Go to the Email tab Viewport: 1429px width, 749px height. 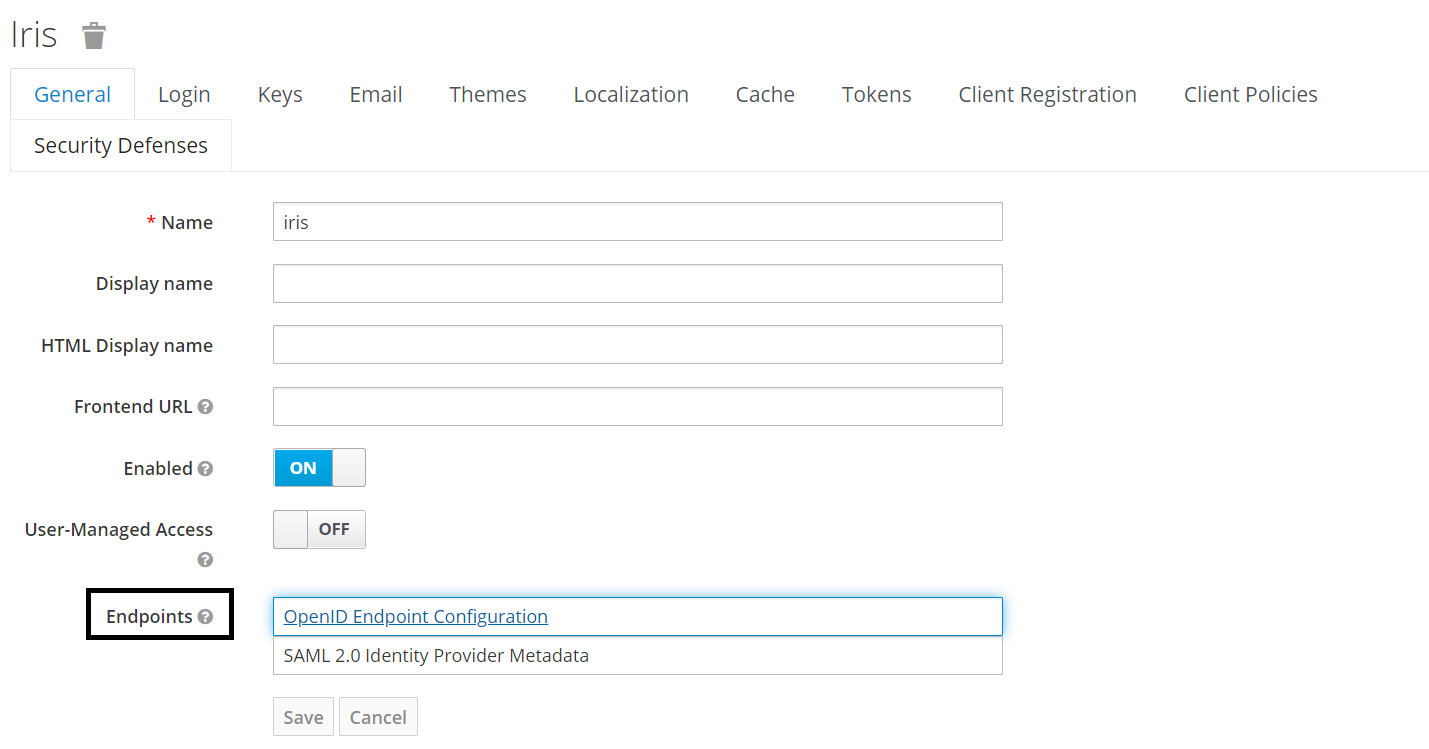pyautogui.click(x=376, y=95)
